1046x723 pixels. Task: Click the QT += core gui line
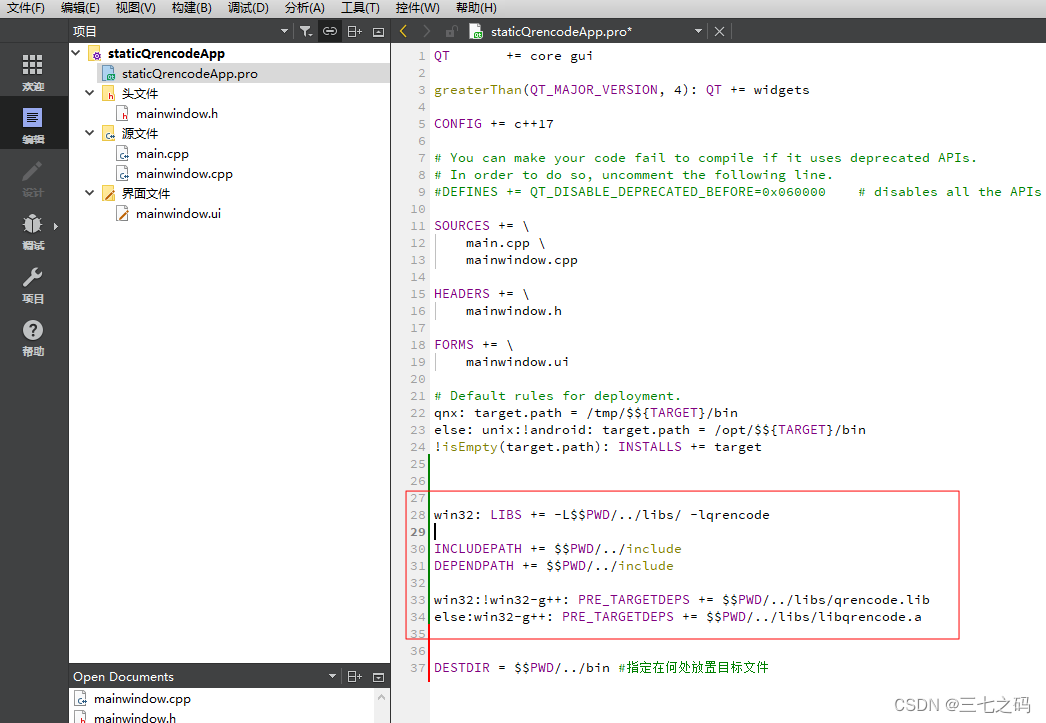pos(513,56)
